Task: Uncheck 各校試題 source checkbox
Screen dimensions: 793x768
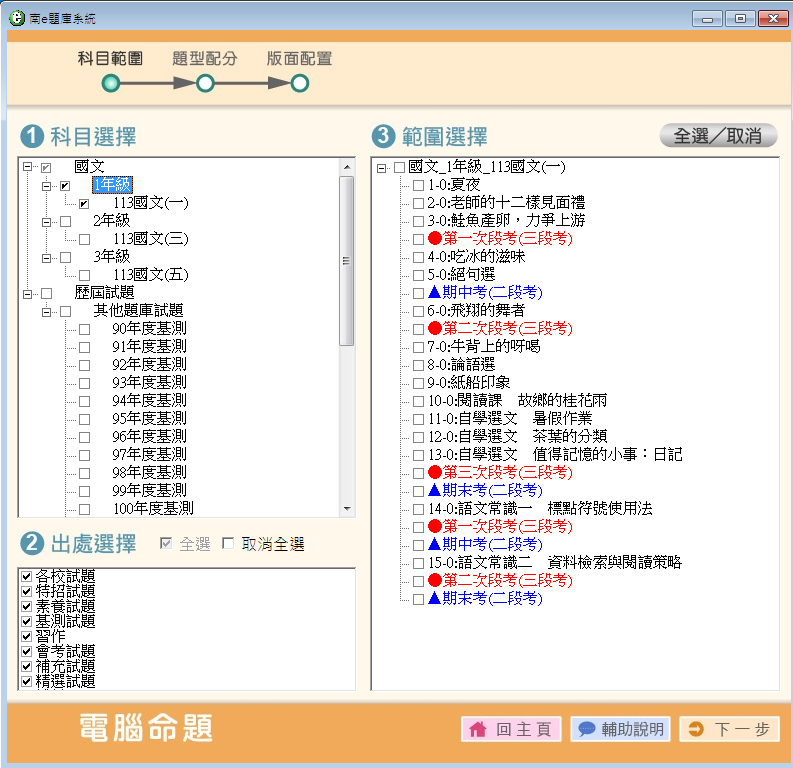Action: tap(27, 576)
